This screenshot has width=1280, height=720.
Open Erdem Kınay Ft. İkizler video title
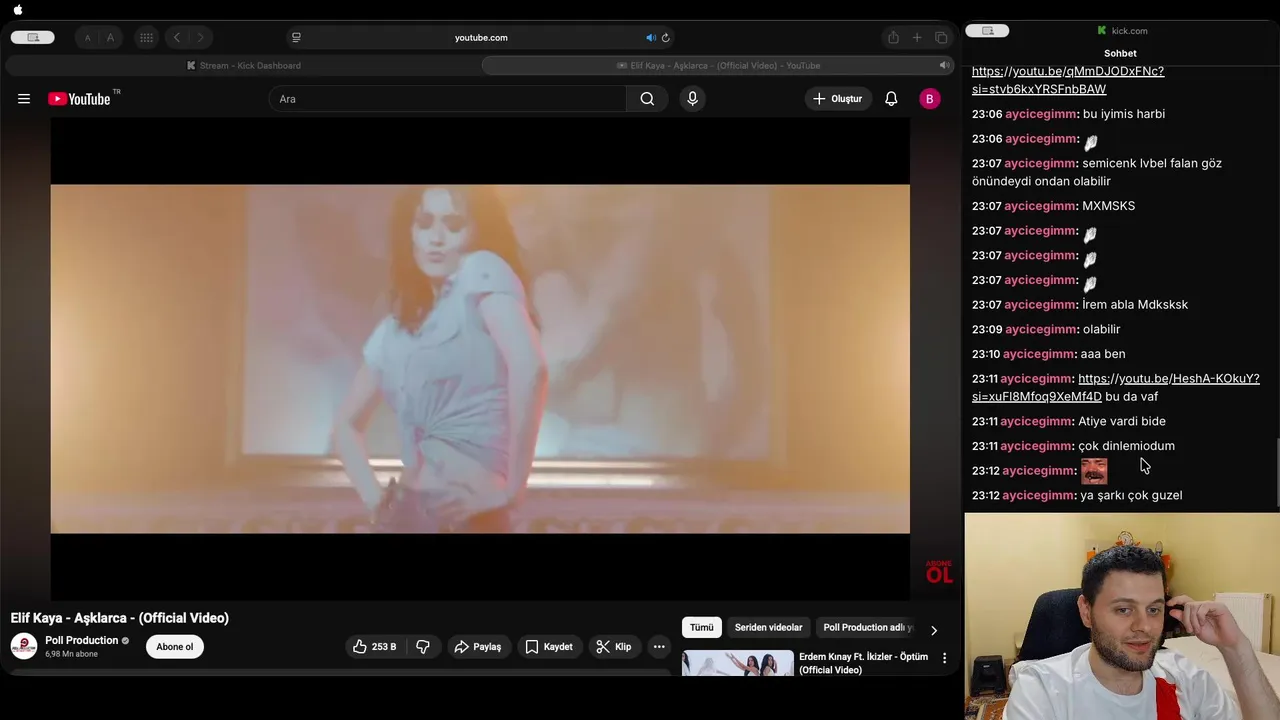[863, 663]
